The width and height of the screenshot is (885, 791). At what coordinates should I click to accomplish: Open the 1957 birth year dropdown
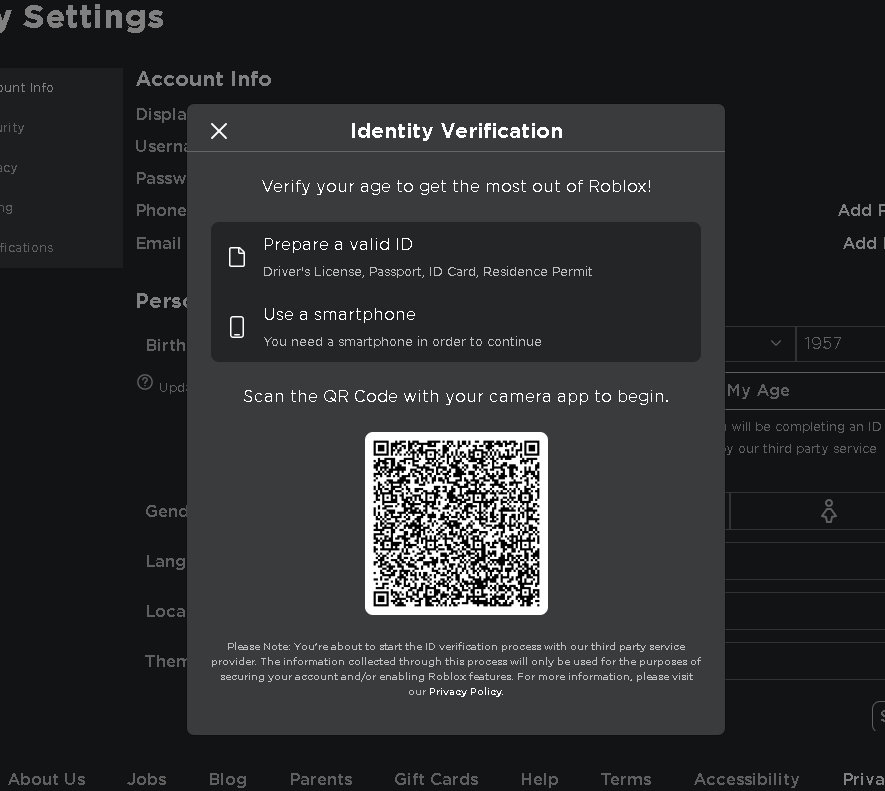tap(841, 343)
